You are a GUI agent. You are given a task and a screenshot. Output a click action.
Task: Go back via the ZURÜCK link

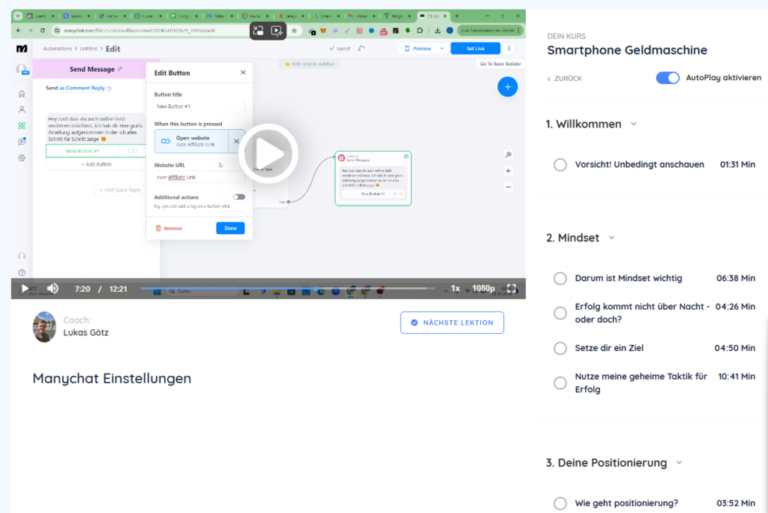point(564,78)
